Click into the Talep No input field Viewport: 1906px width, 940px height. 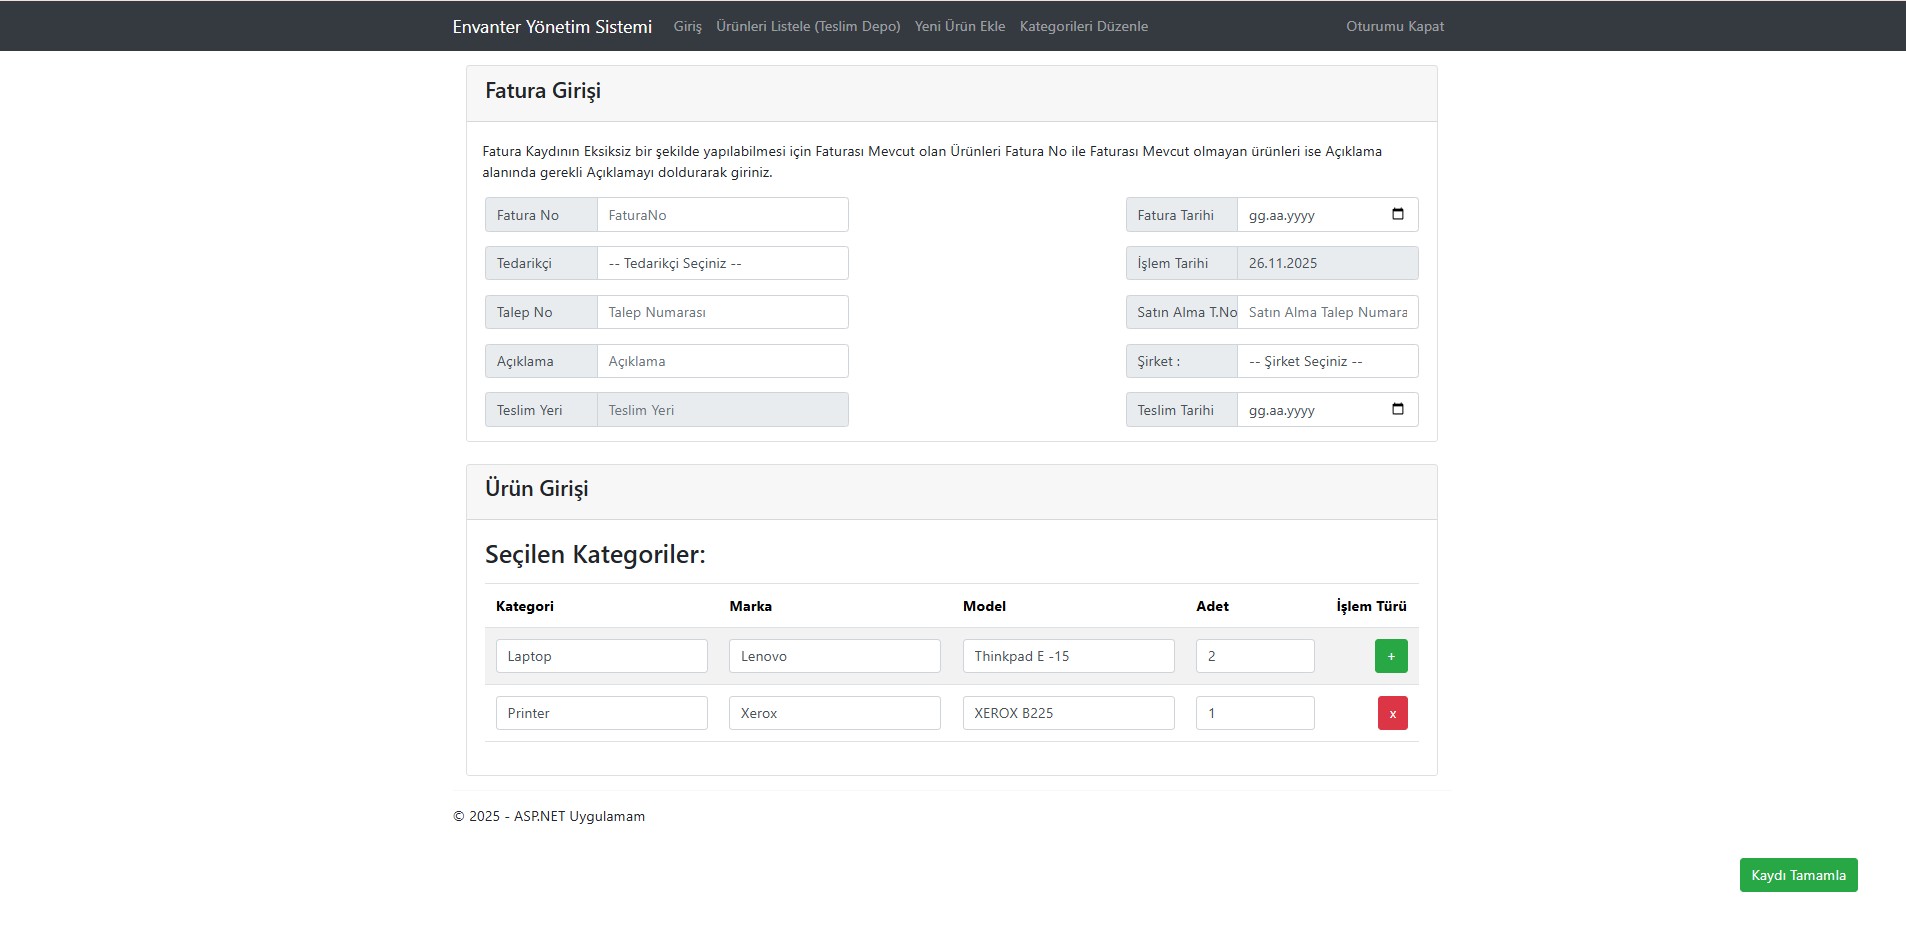pyautogui.click(x=722, y=312)
